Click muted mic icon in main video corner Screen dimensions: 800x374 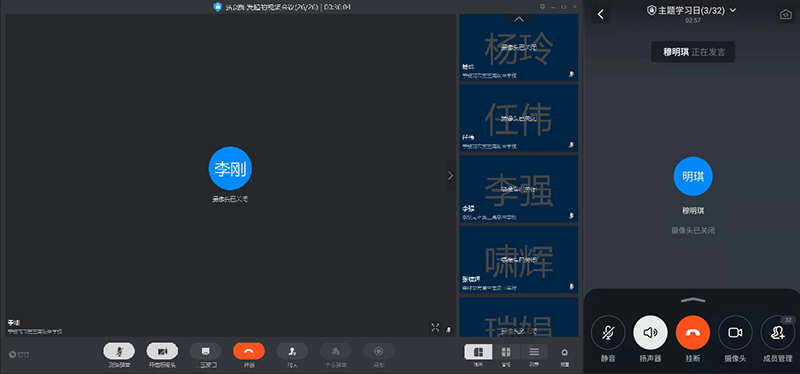point(448,329)
